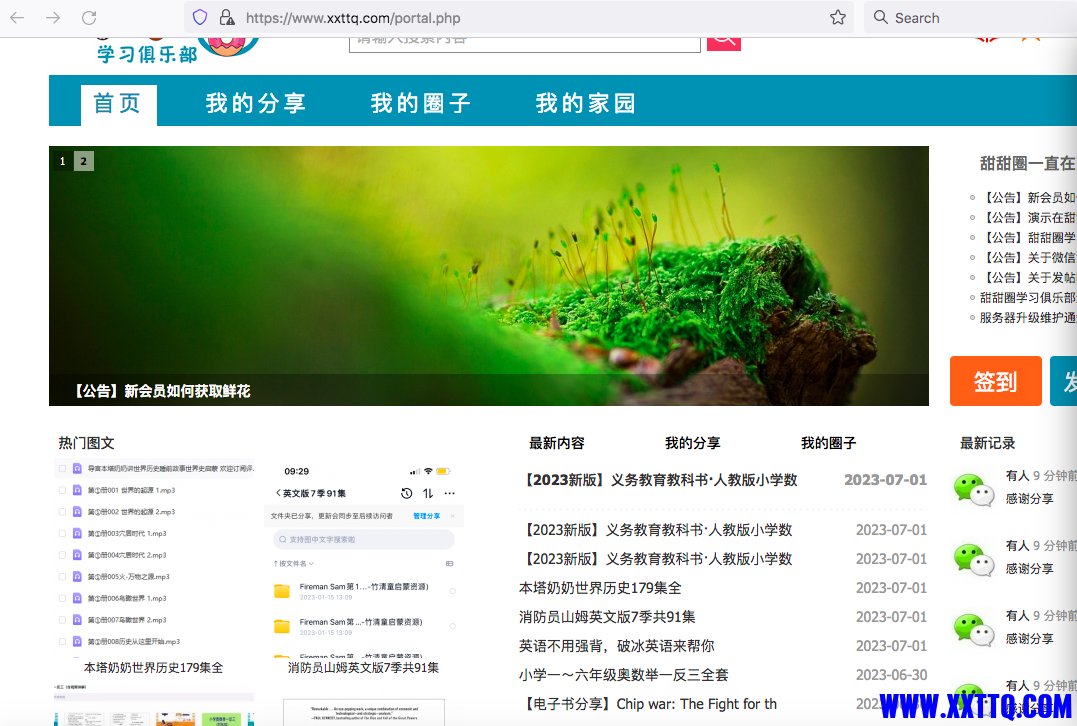
Task: Select banner slide 2 indicator
Action: tap(84, 161)
